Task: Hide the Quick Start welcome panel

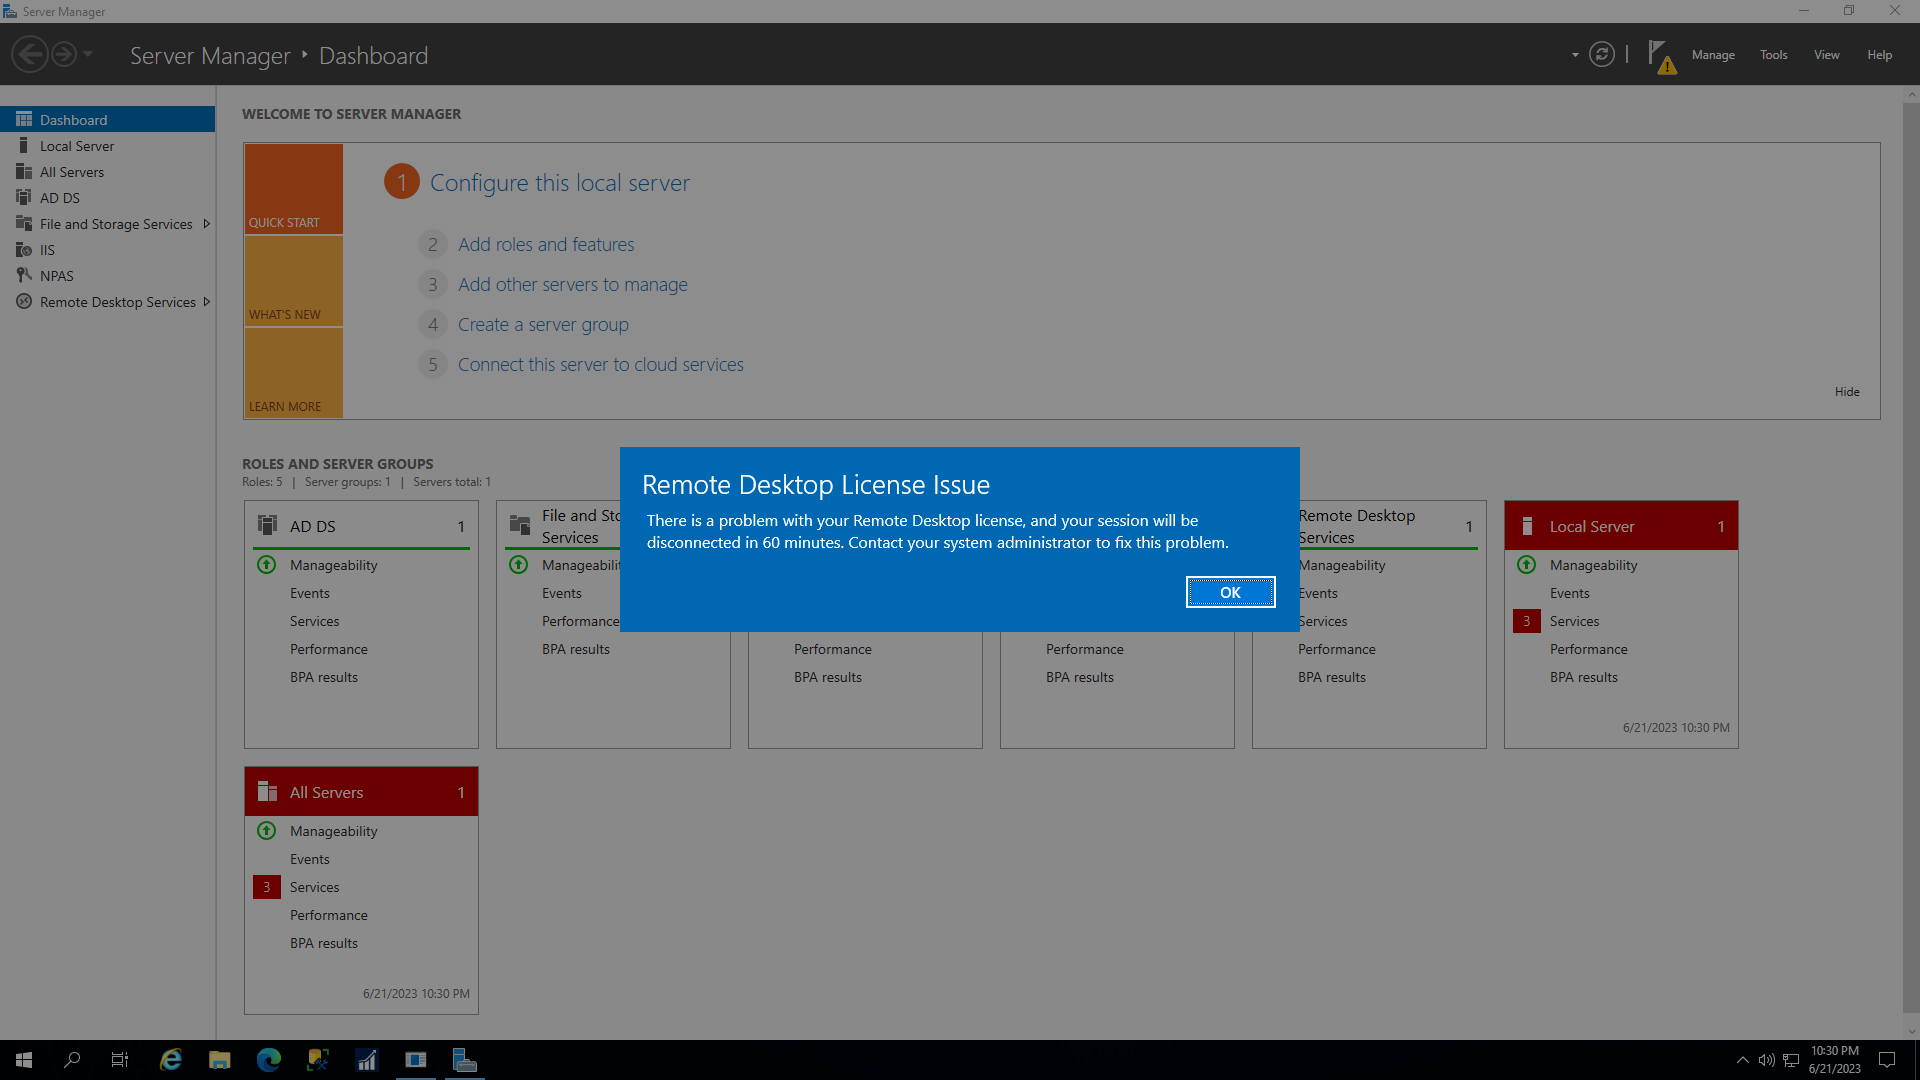Action: click(1846, 391)
